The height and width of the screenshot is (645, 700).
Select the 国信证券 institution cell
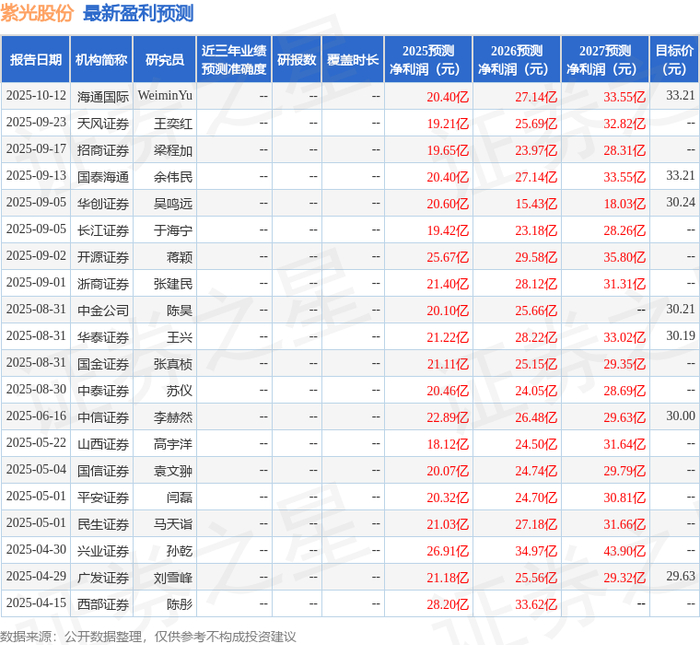103,471
